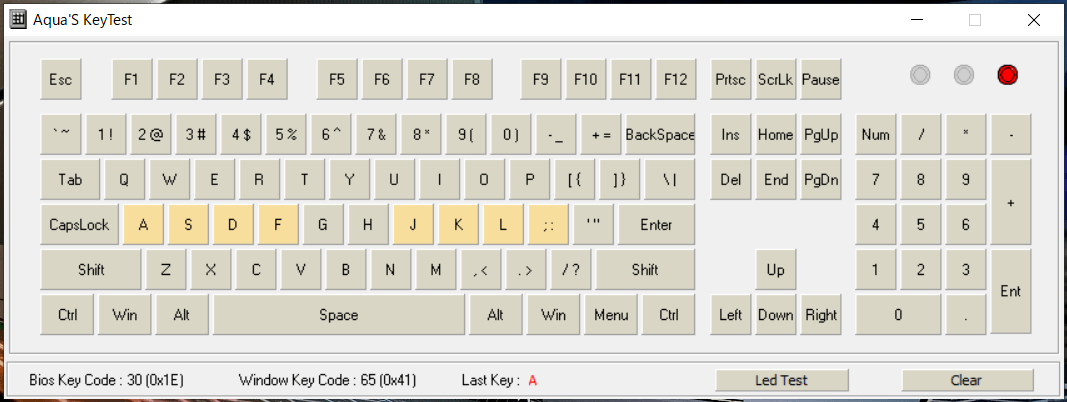
Task: Click the Led Test button
Action: pos(782,380)
